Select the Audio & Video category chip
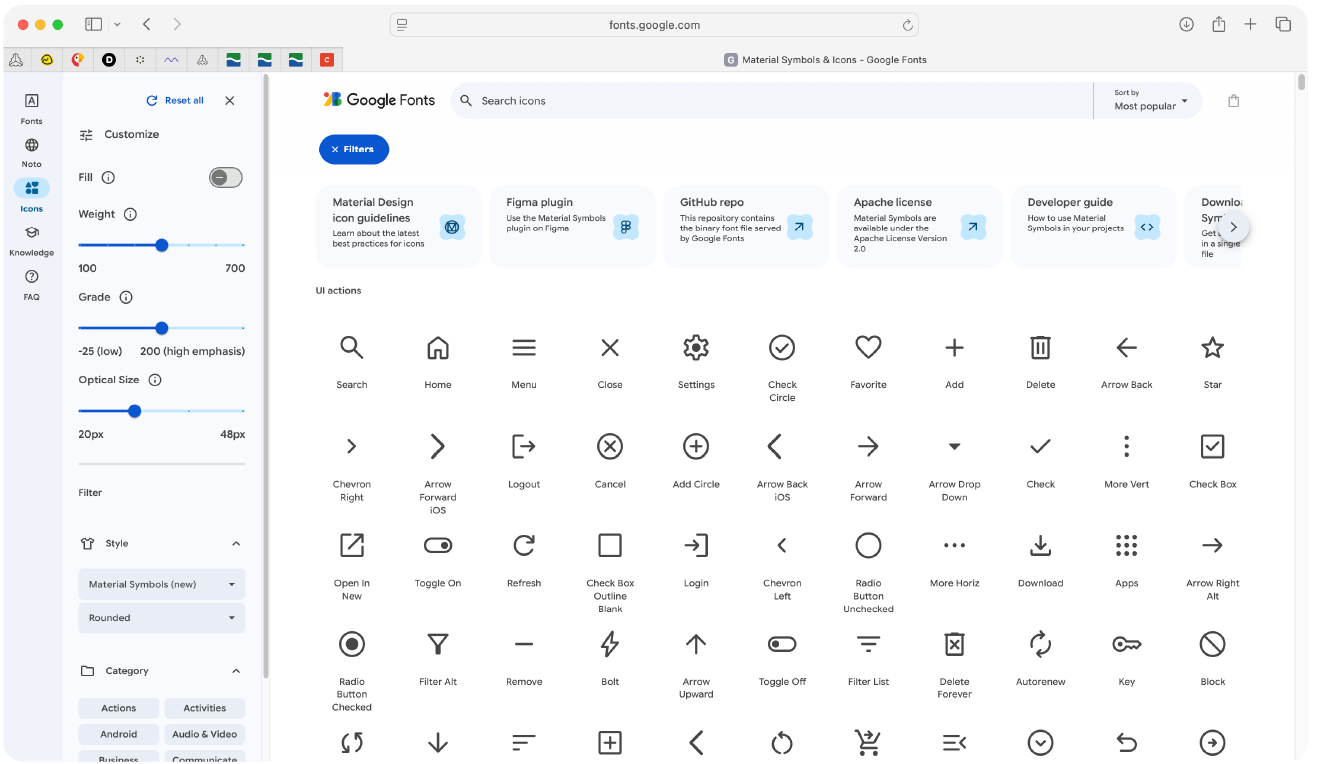 205,734
